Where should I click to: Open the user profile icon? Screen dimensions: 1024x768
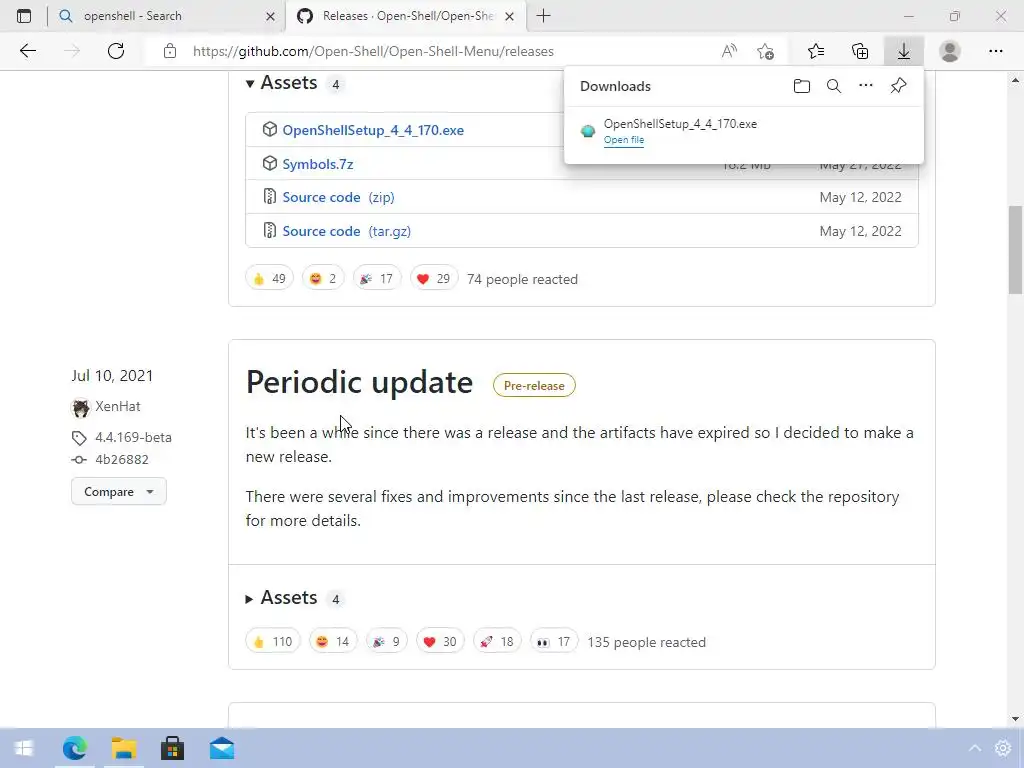[x=950, y=51]
